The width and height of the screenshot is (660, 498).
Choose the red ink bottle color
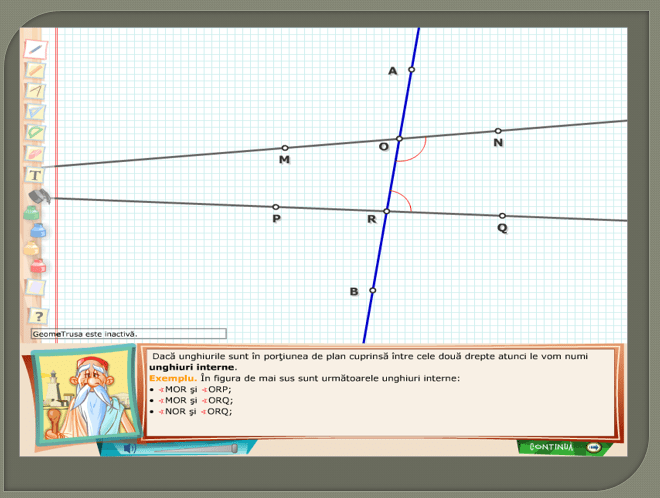click(37, 266)
